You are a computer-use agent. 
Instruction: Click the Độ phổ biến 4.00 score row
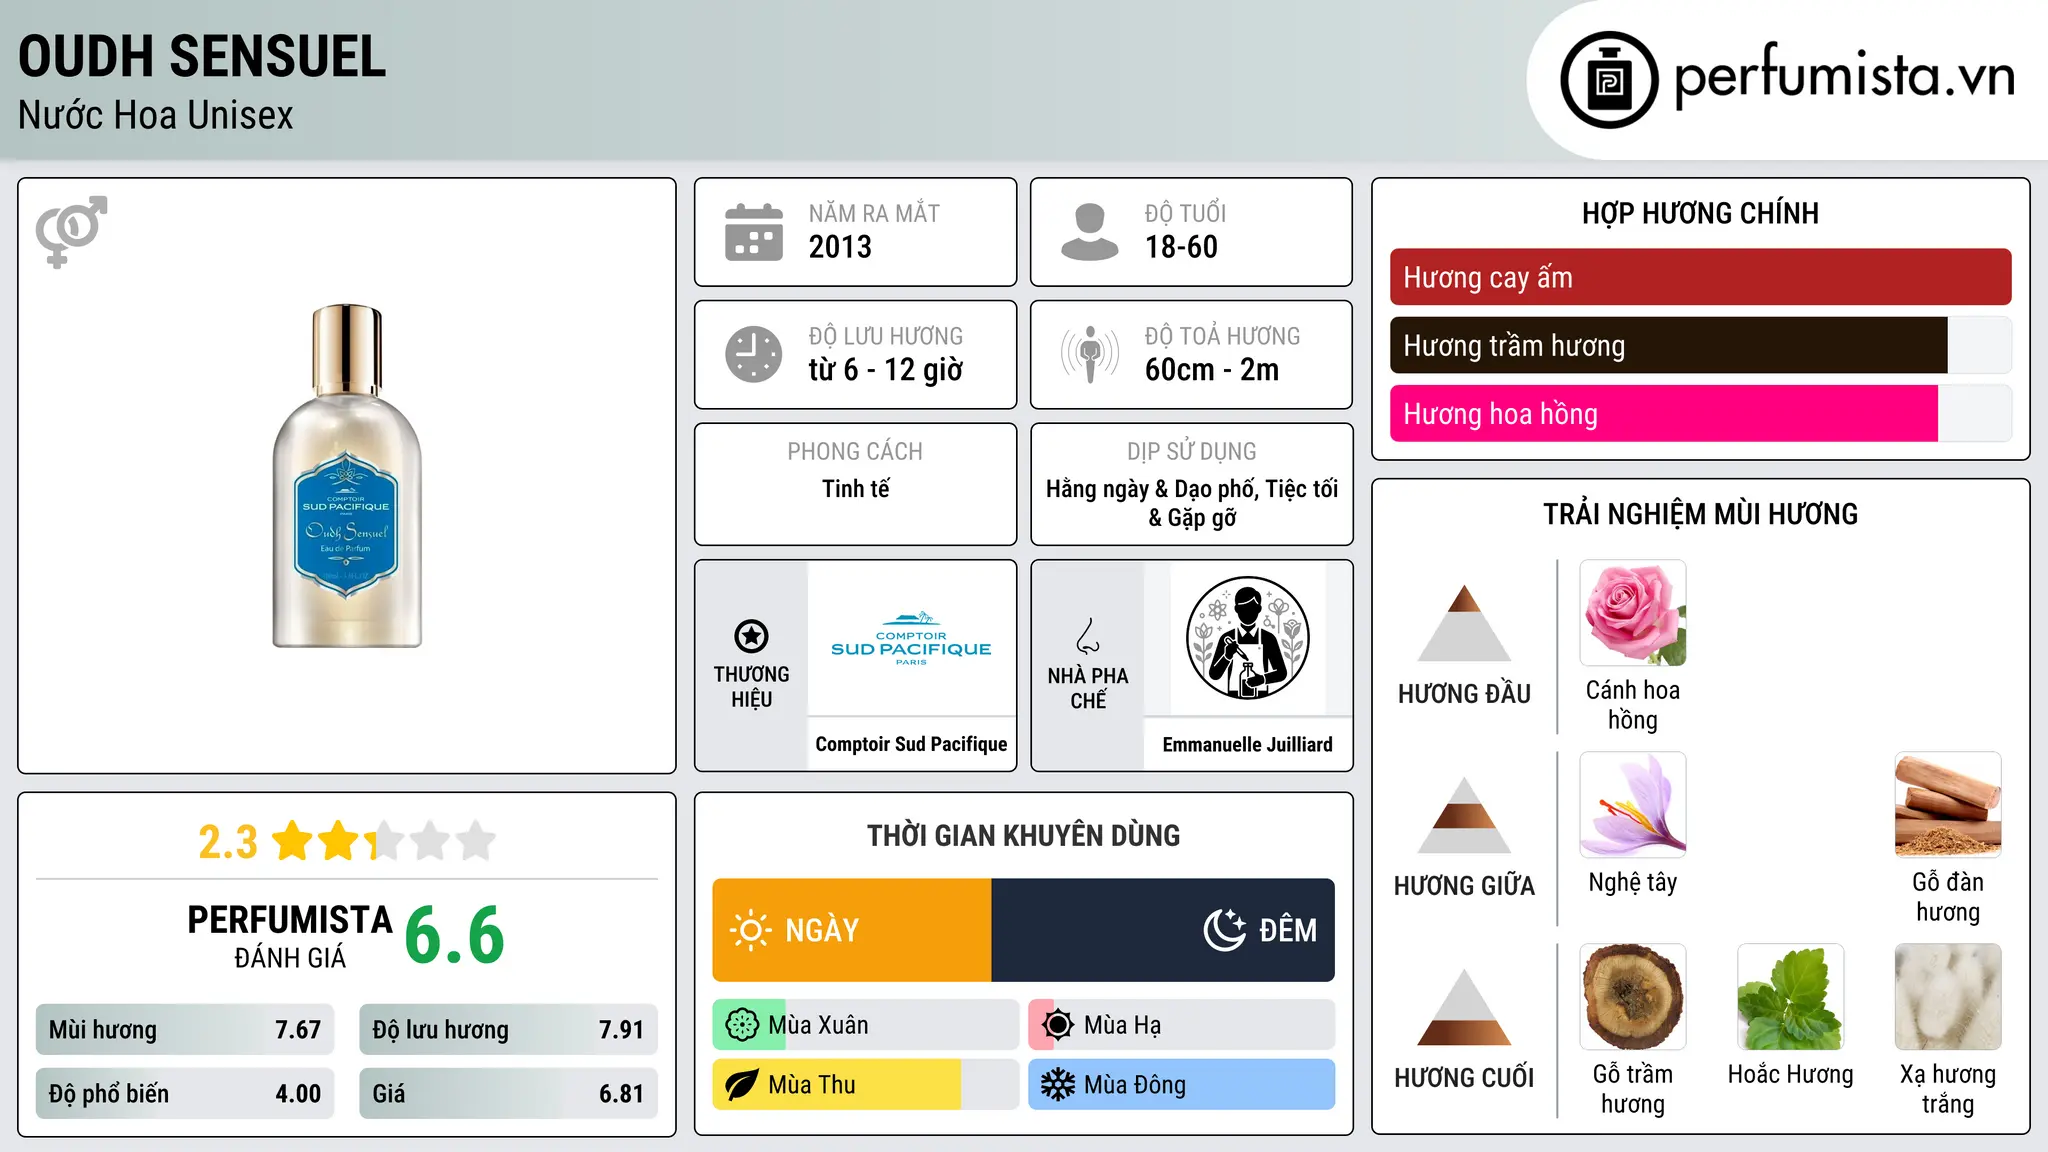coord(185,1093)
